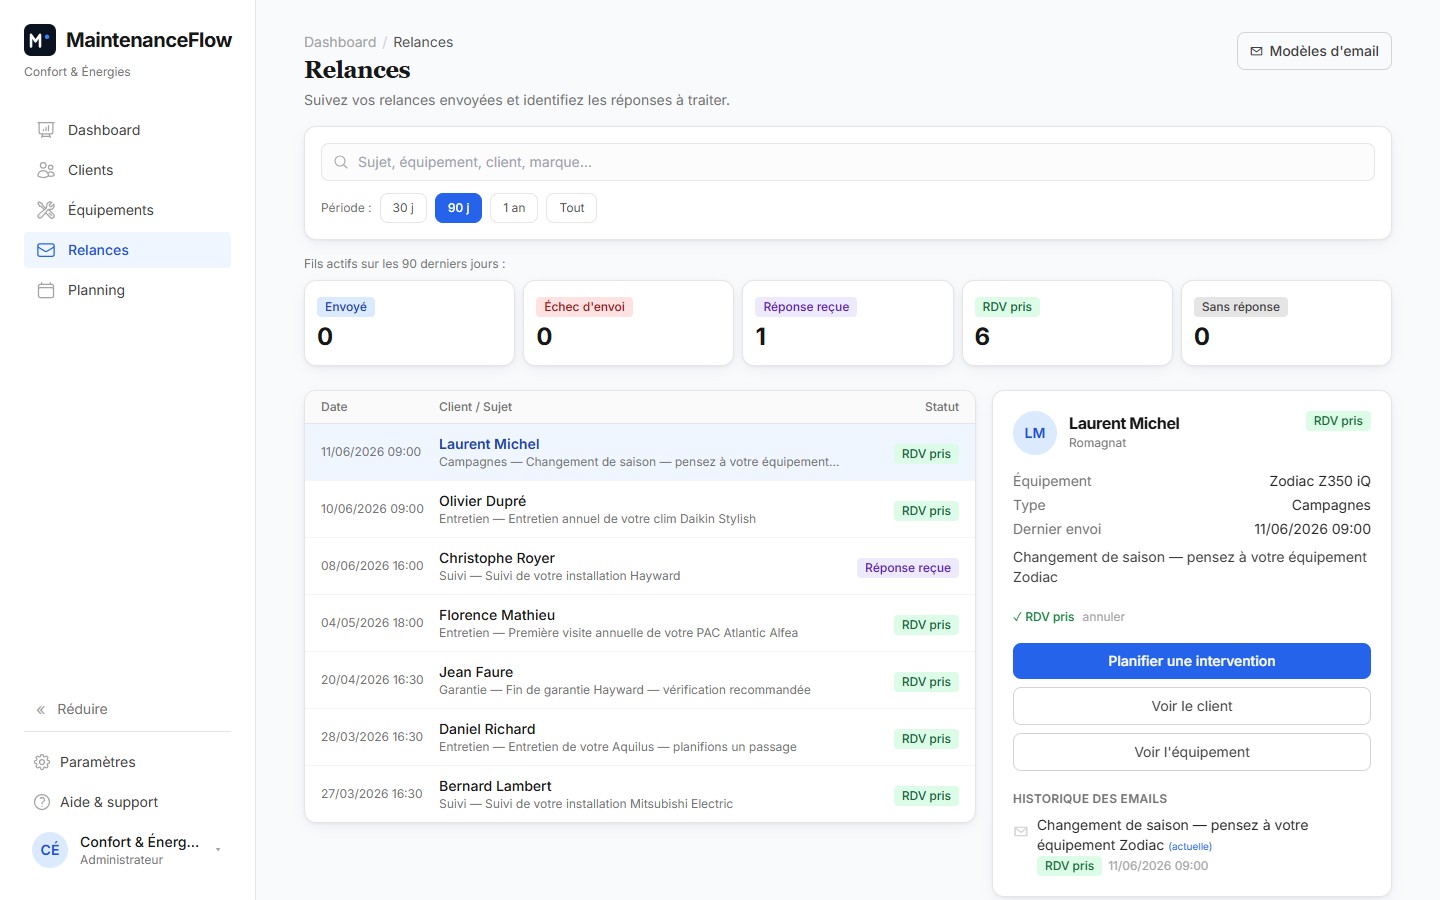The width and height of the screenshot is (1440, 900).
Task: Select the Christophe Royer row
Action: (x=640, y=566)
